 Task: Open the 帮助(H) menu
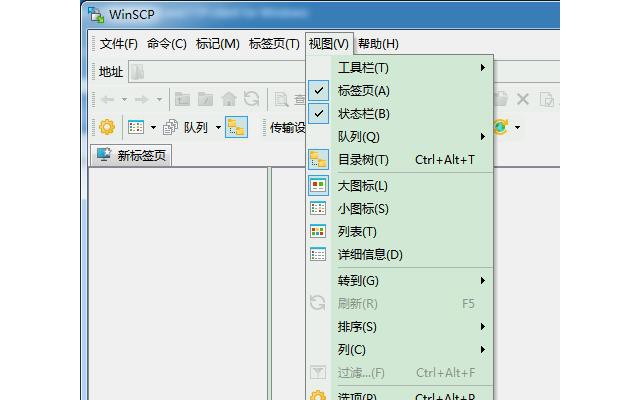click(x=378, y=44)
